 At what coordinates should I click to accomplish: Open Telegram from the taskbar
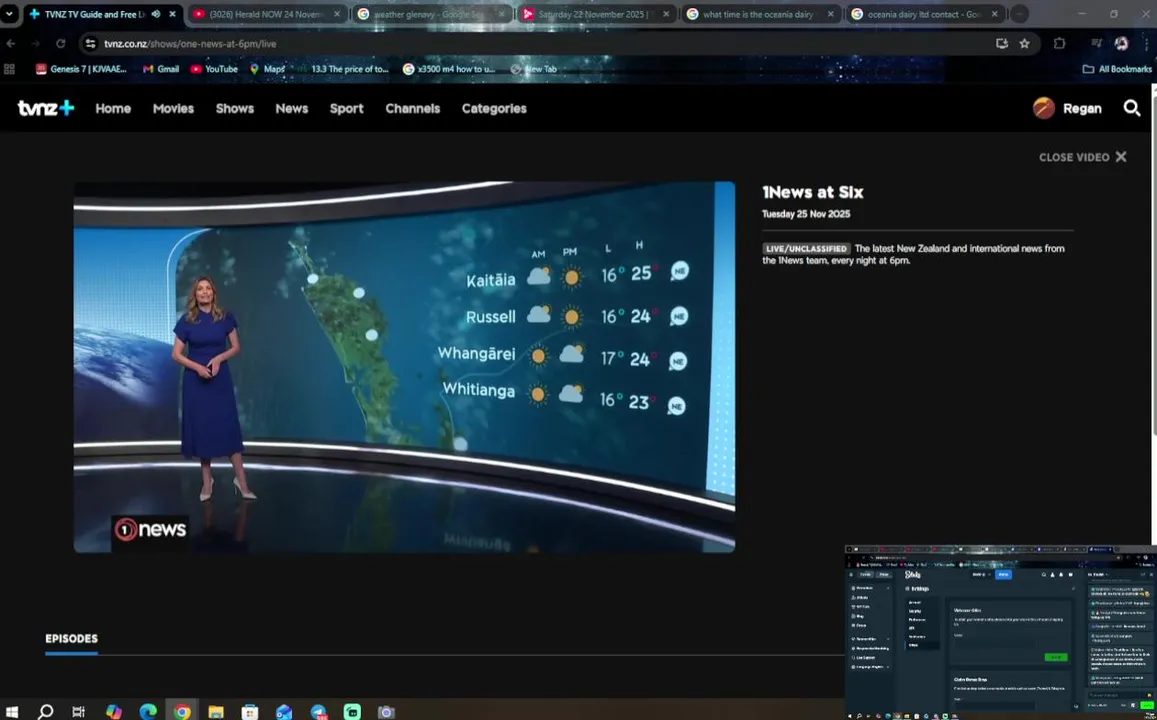319,712
